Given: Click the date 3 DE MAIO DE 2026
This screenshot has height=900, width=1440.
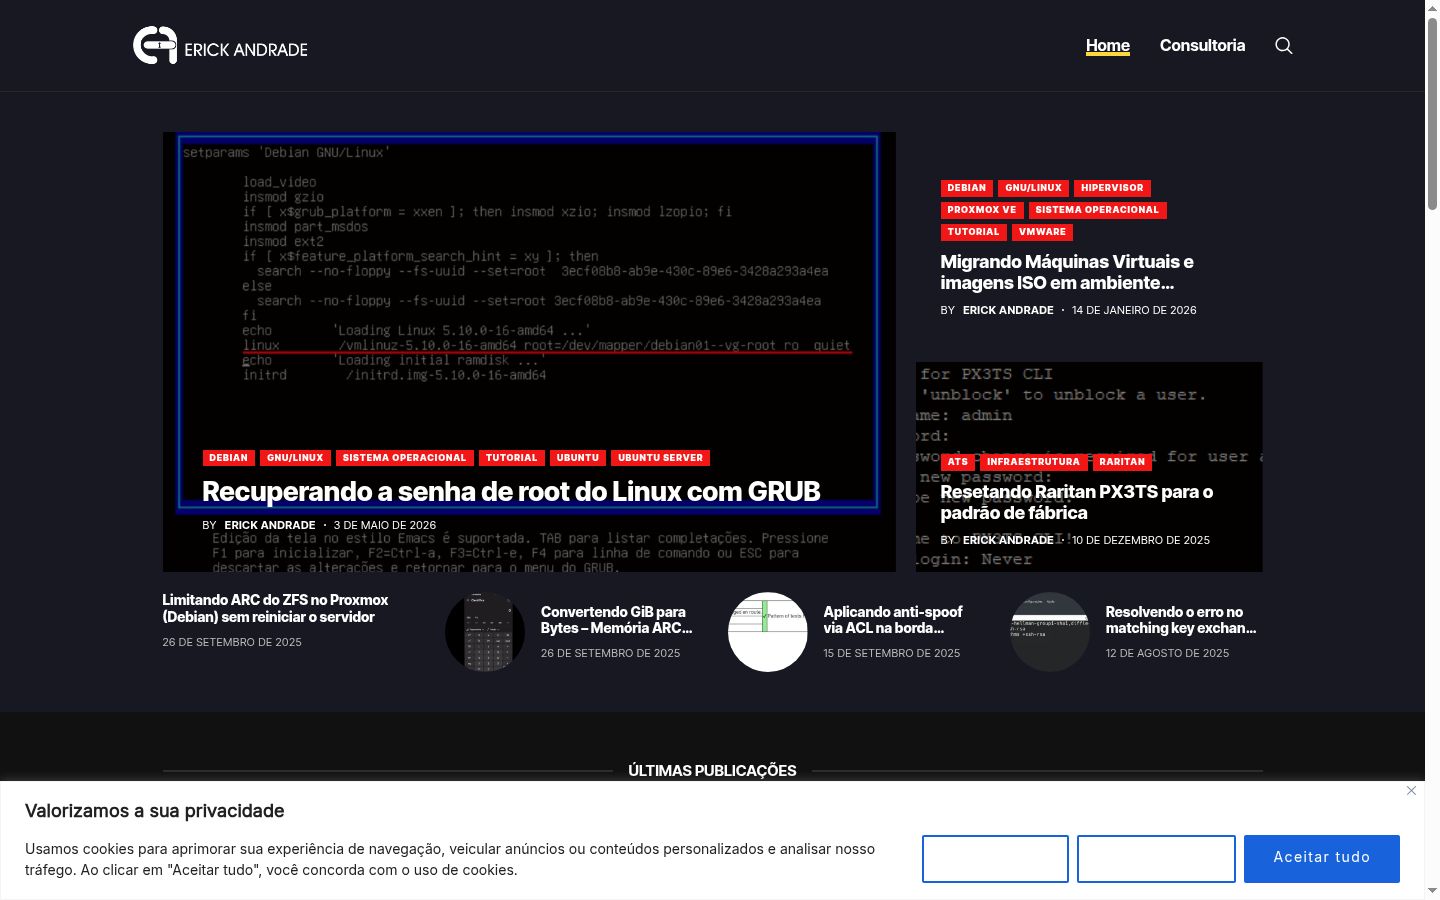Looking at the screenshot, I should click(385, 525).
